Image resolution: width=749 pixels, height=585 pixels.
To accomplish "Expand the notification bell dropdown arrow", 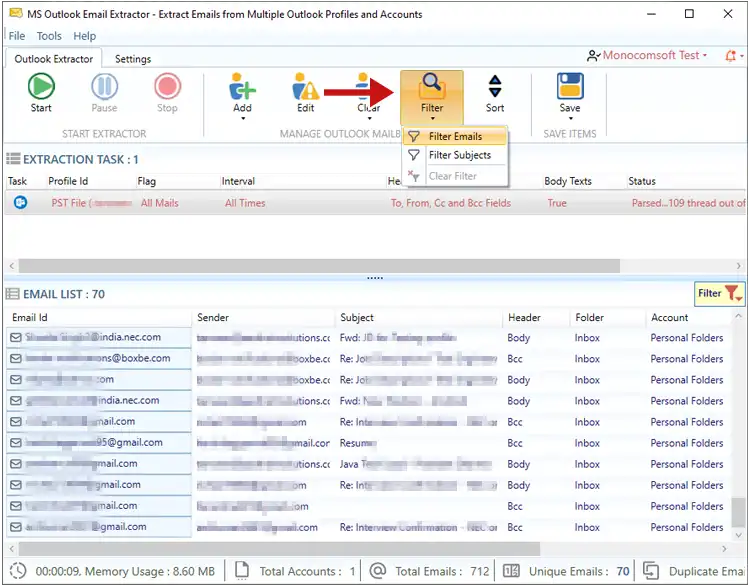I will click(742, 56).
